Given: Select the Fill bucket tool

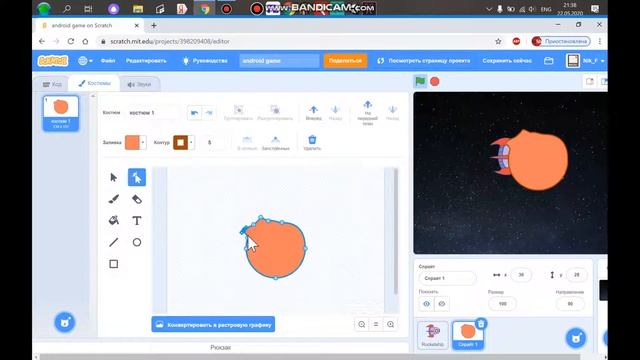Looking at the screenshot, I should click(x=113, y=221).
